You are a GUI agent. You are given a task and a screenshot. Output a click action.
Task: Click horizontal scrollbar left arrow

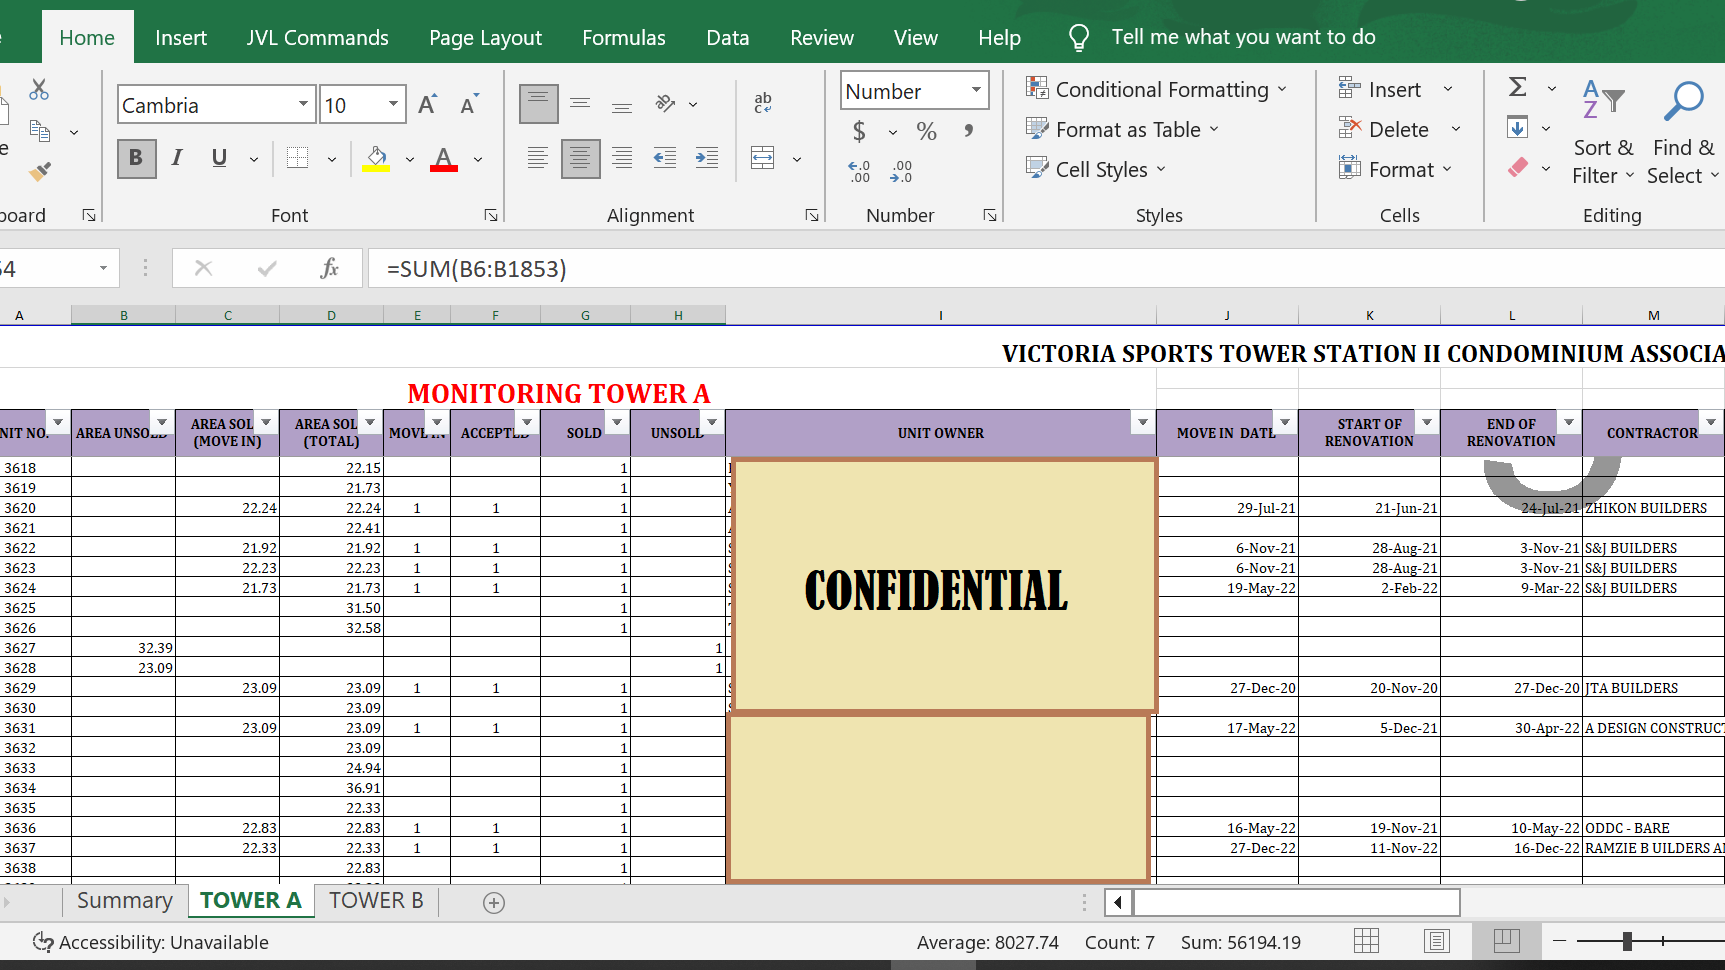coord(1118,902)
